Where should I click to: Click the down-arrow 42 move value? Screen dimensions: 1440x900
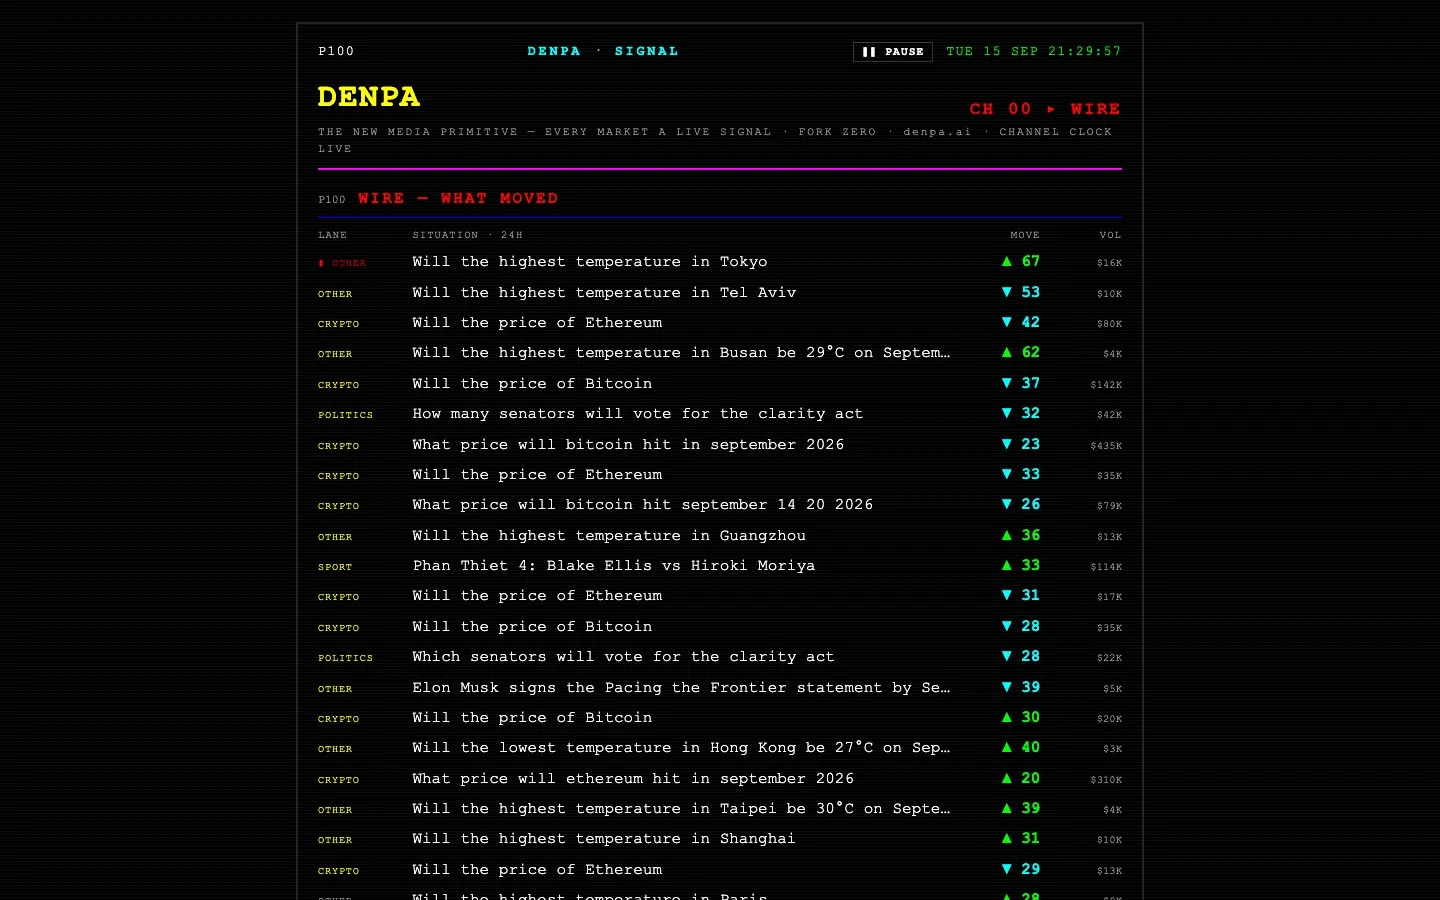point(1021,322)
